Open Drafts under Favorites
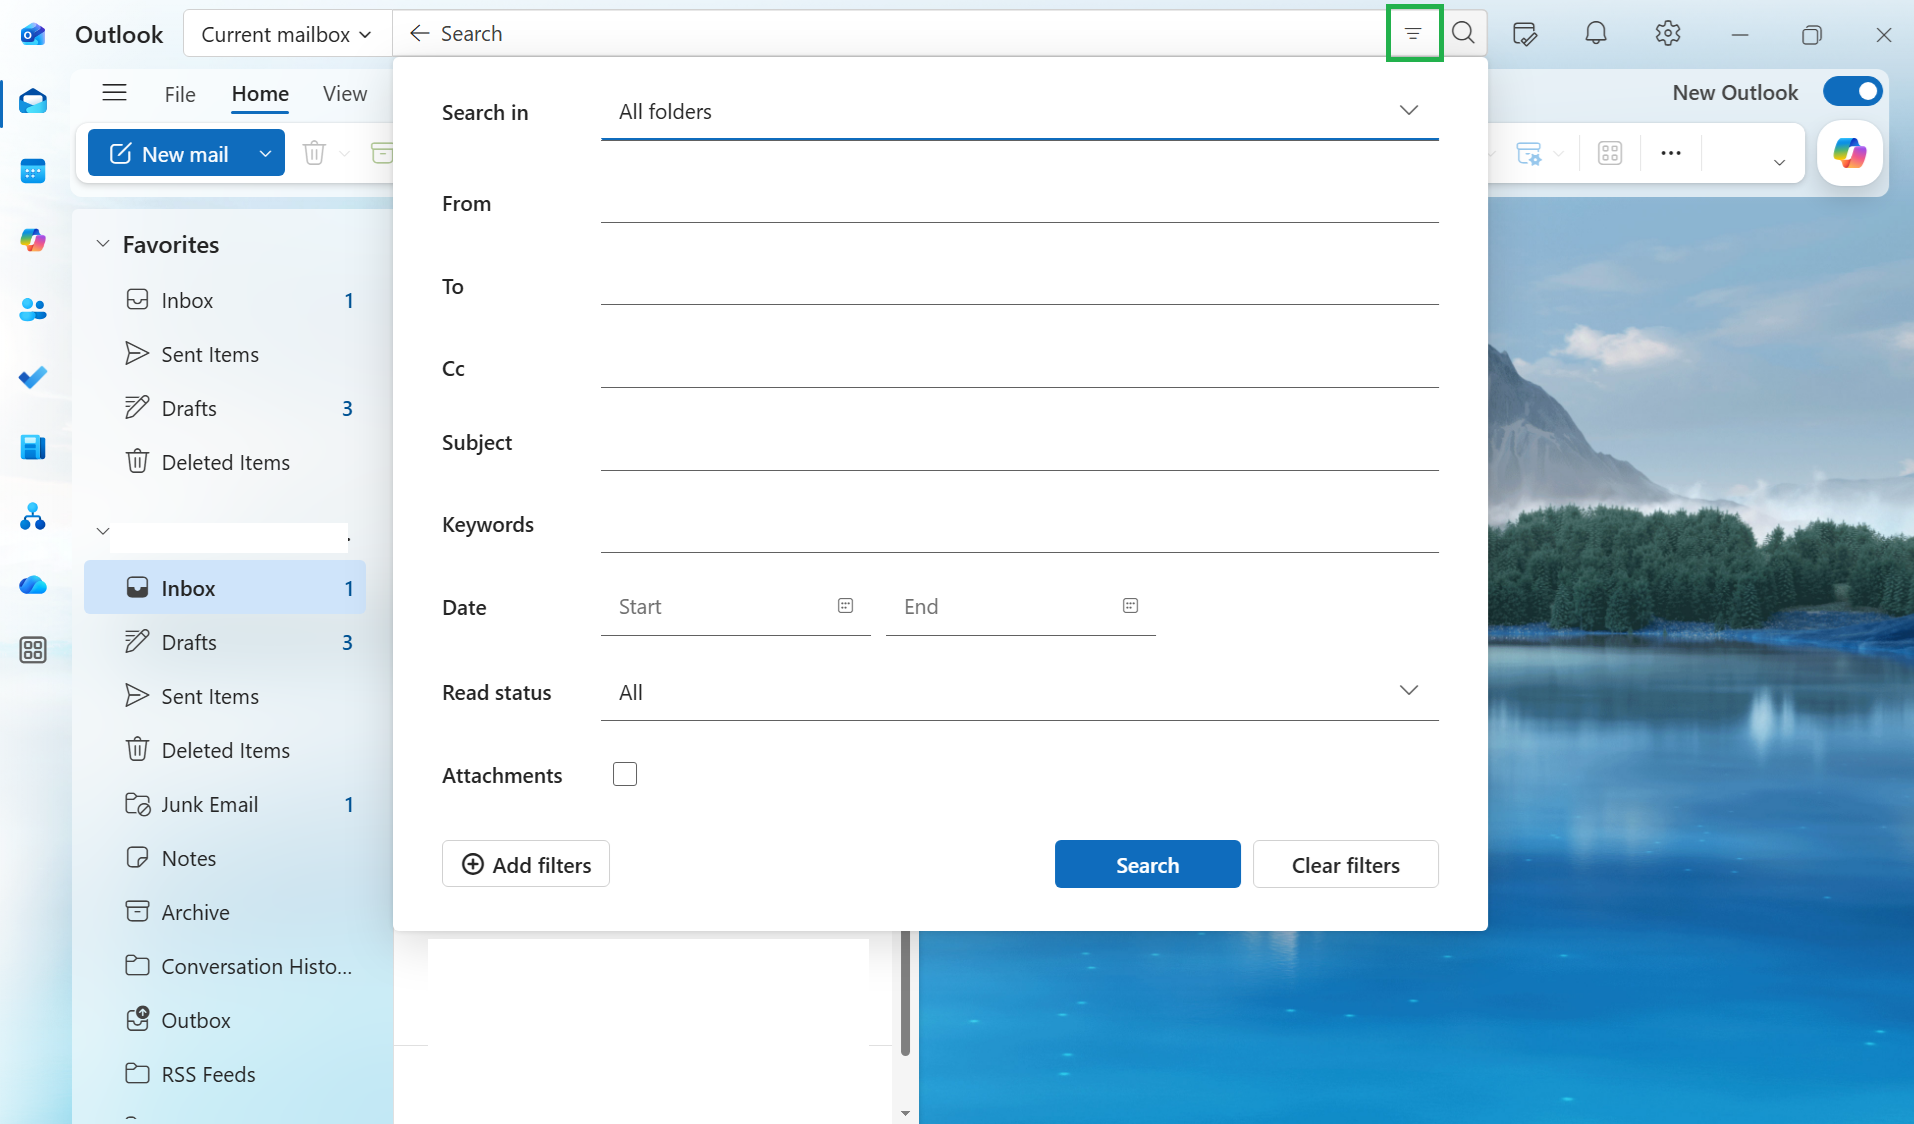 [225, 408]
